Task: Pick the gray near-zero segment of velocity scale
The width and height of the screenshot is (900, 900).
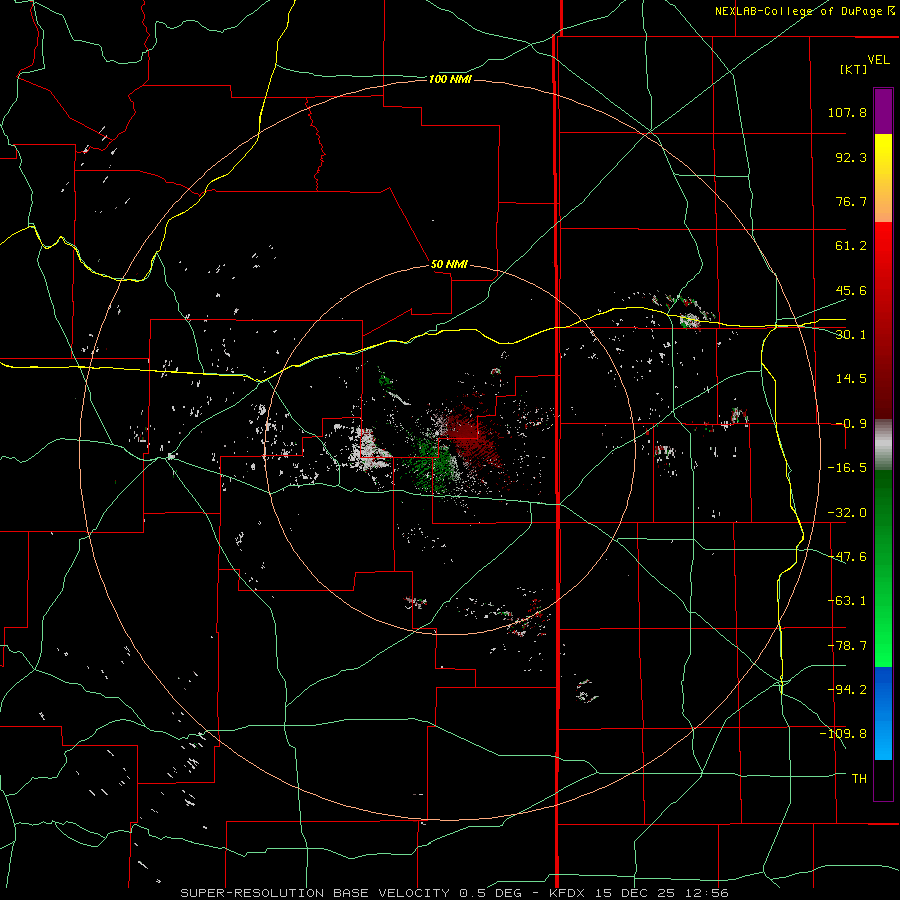Action: tap(883, 445)
